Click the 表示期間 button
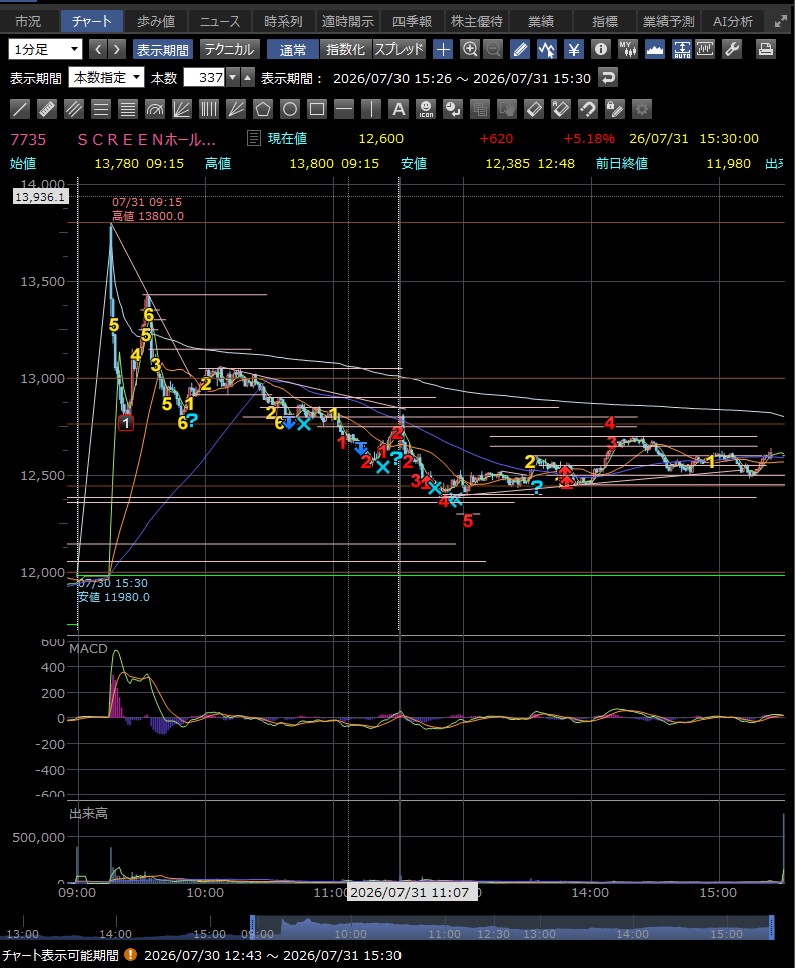This screenshot has height=968, width=796. tap(162, 49)
